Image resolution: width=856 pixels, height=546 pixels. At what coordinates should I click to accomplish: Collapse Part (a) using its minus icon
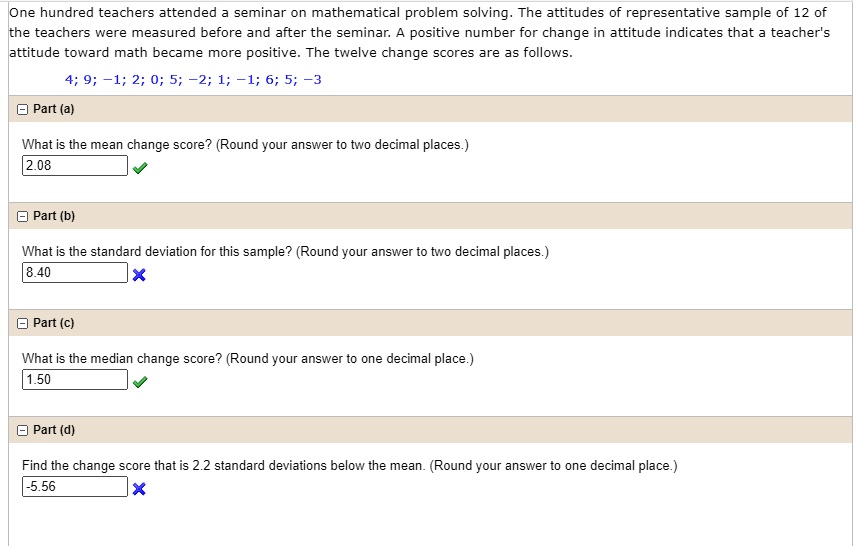pyautogui.click(x=23, y=109)
